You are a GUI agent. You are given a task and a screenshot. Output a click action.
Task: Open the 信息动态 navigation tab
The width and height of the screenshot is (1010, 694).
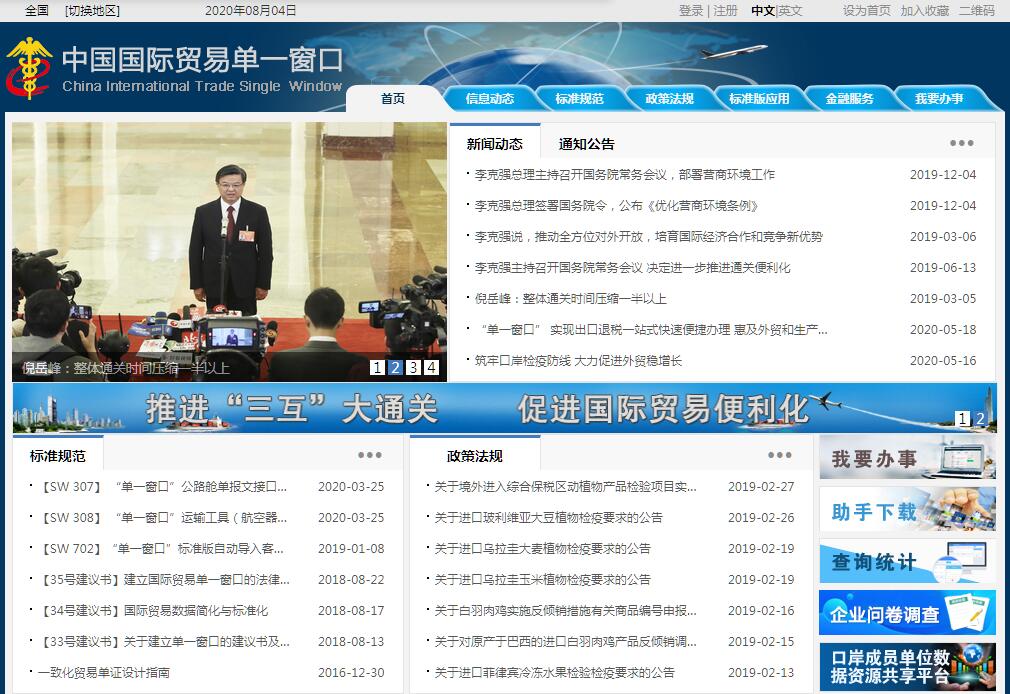[x=490, y=98]
